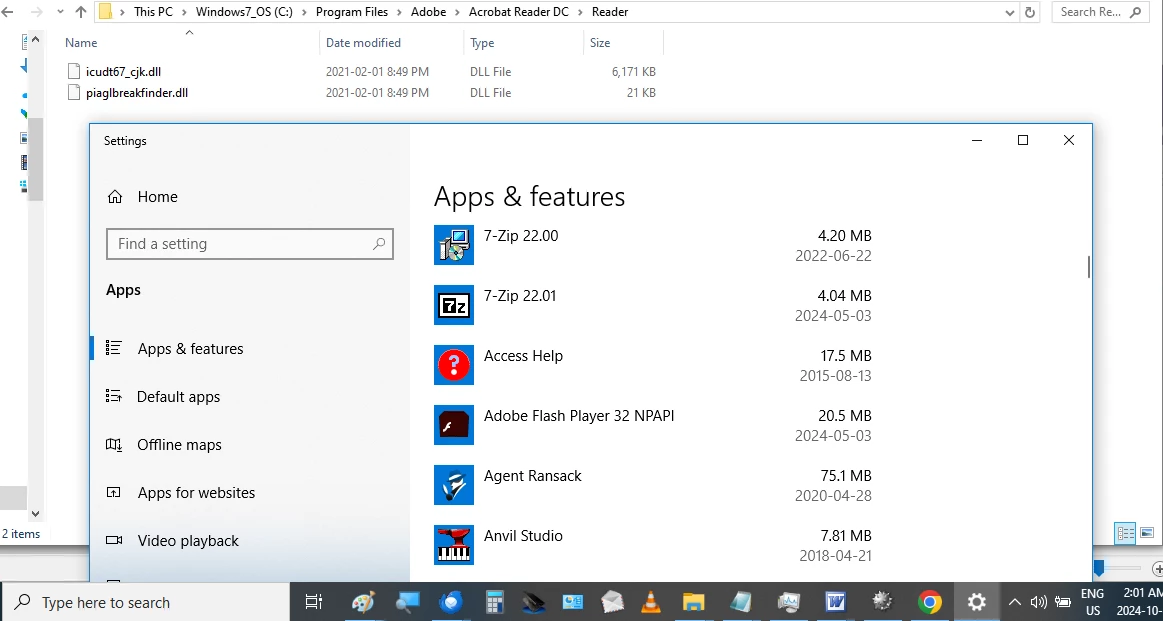
Task: Click the 7-Zip 22.01 app icon
Action: pyautogui.click(x=454, y=305)
